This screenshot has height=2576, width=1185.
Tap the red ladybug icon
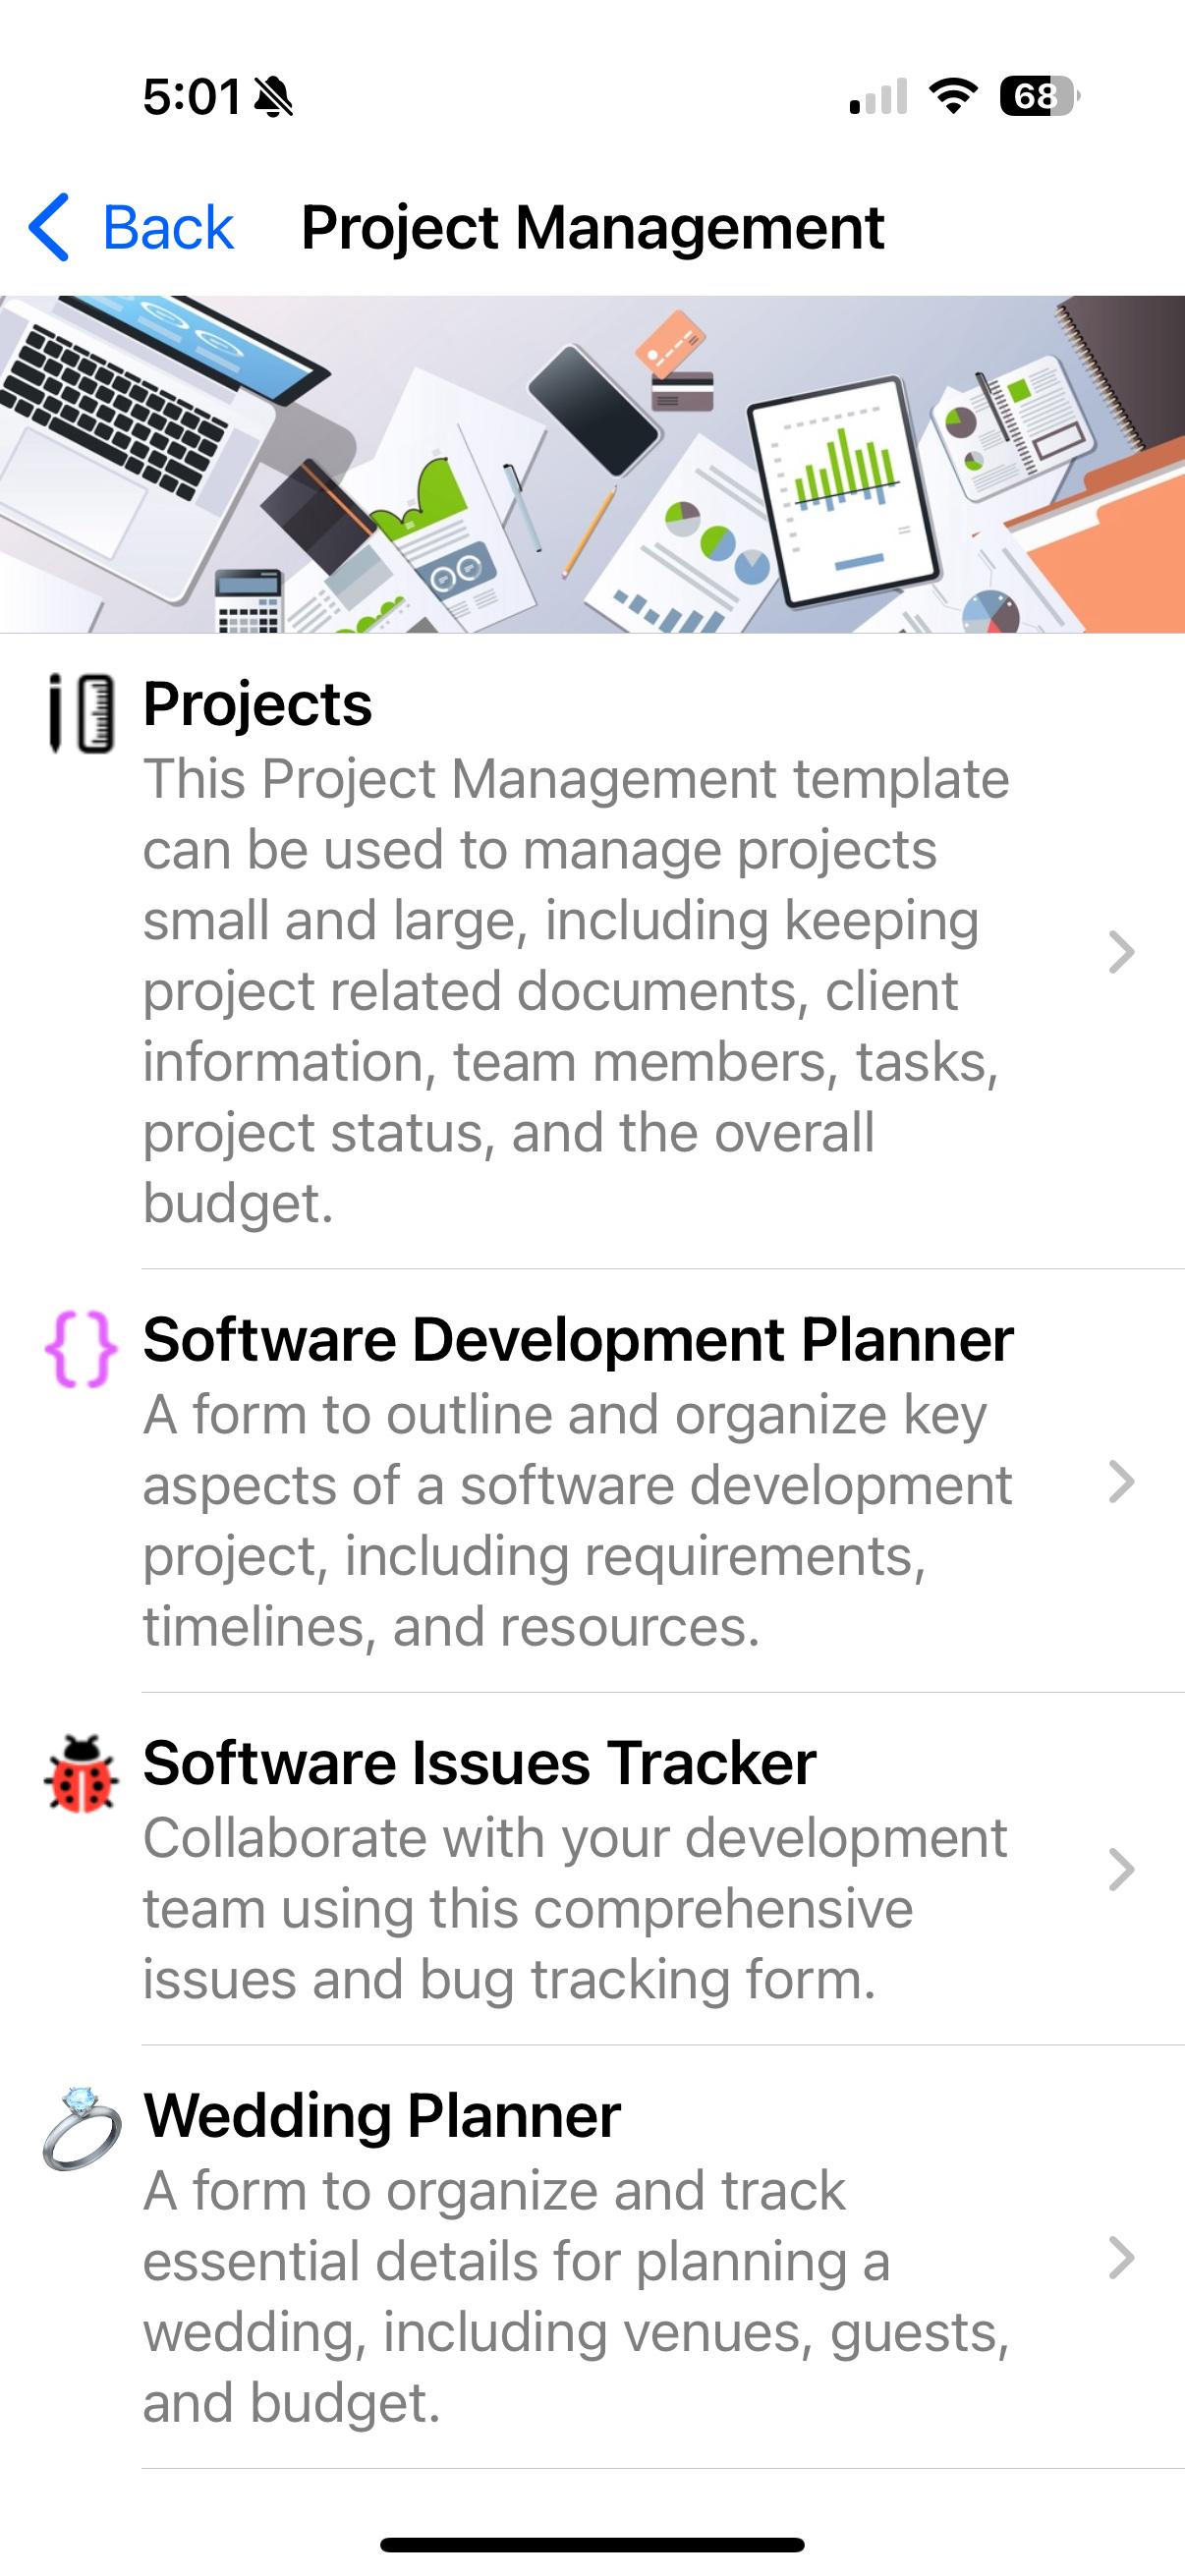[x=81, y=1775]
